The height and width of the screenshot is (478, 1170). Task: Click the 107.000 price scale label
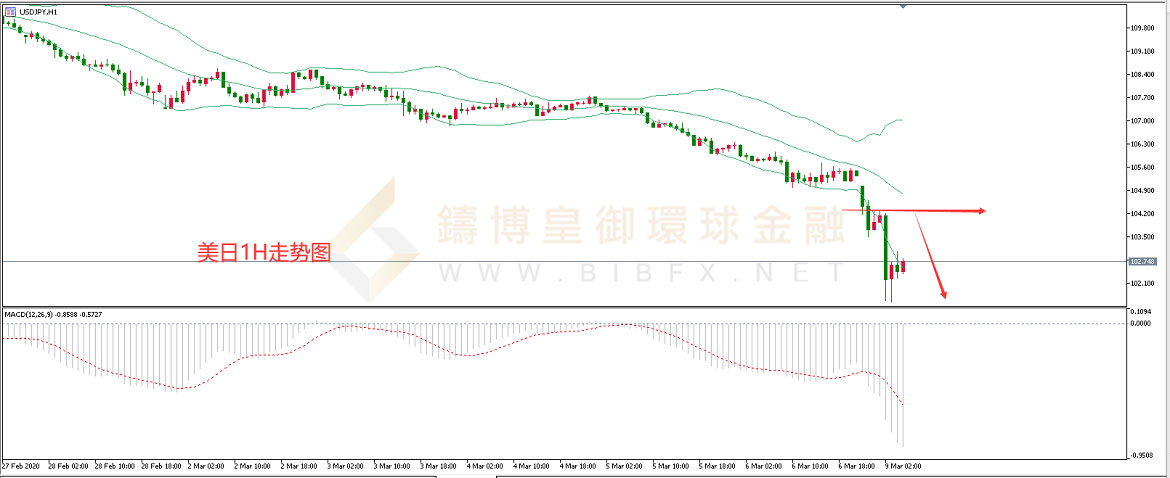point(1142,121)
